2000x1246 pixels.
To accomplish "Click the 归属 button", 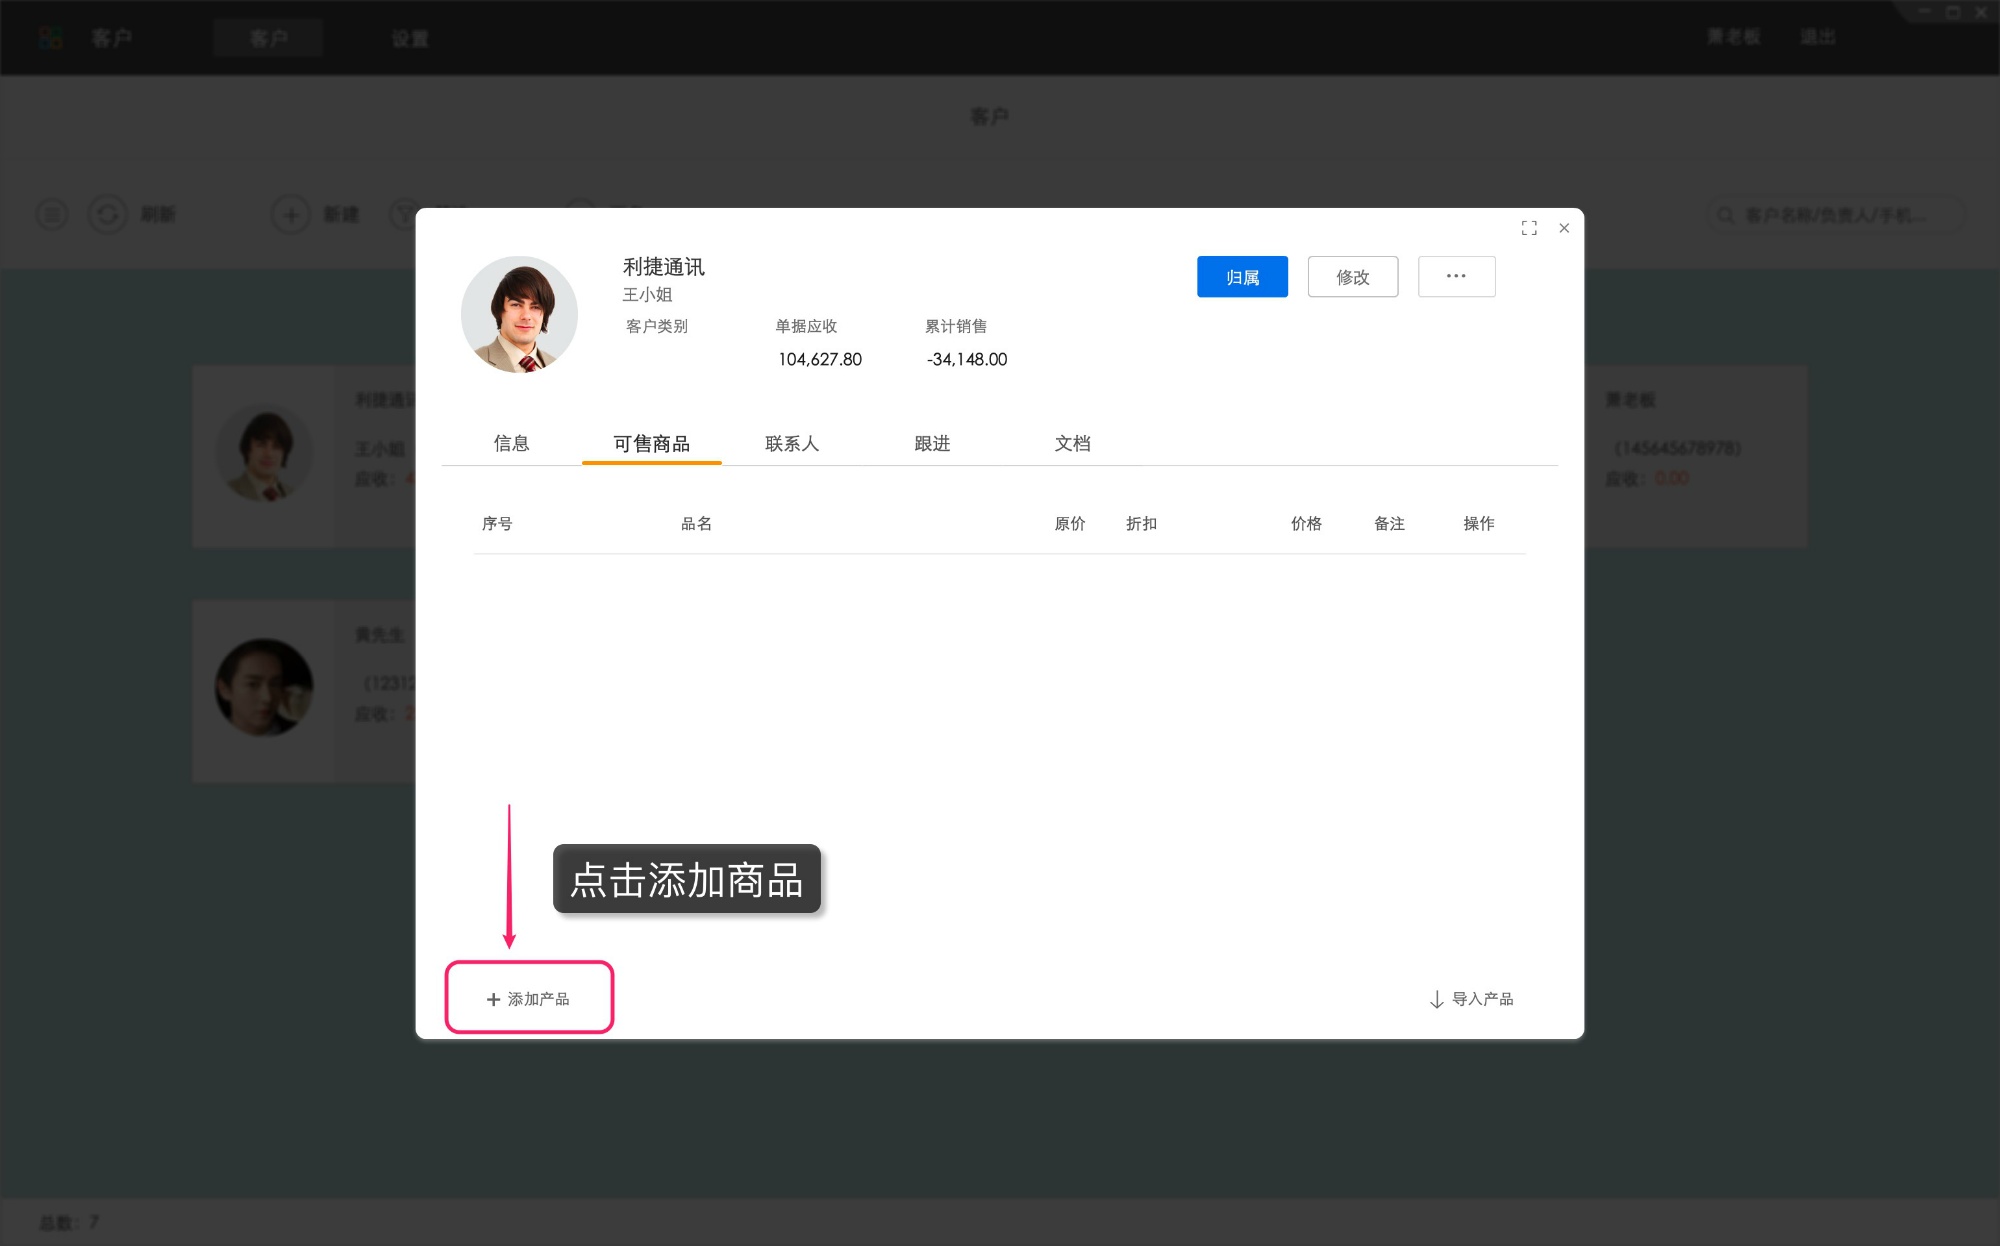I will coord(1242,276).
